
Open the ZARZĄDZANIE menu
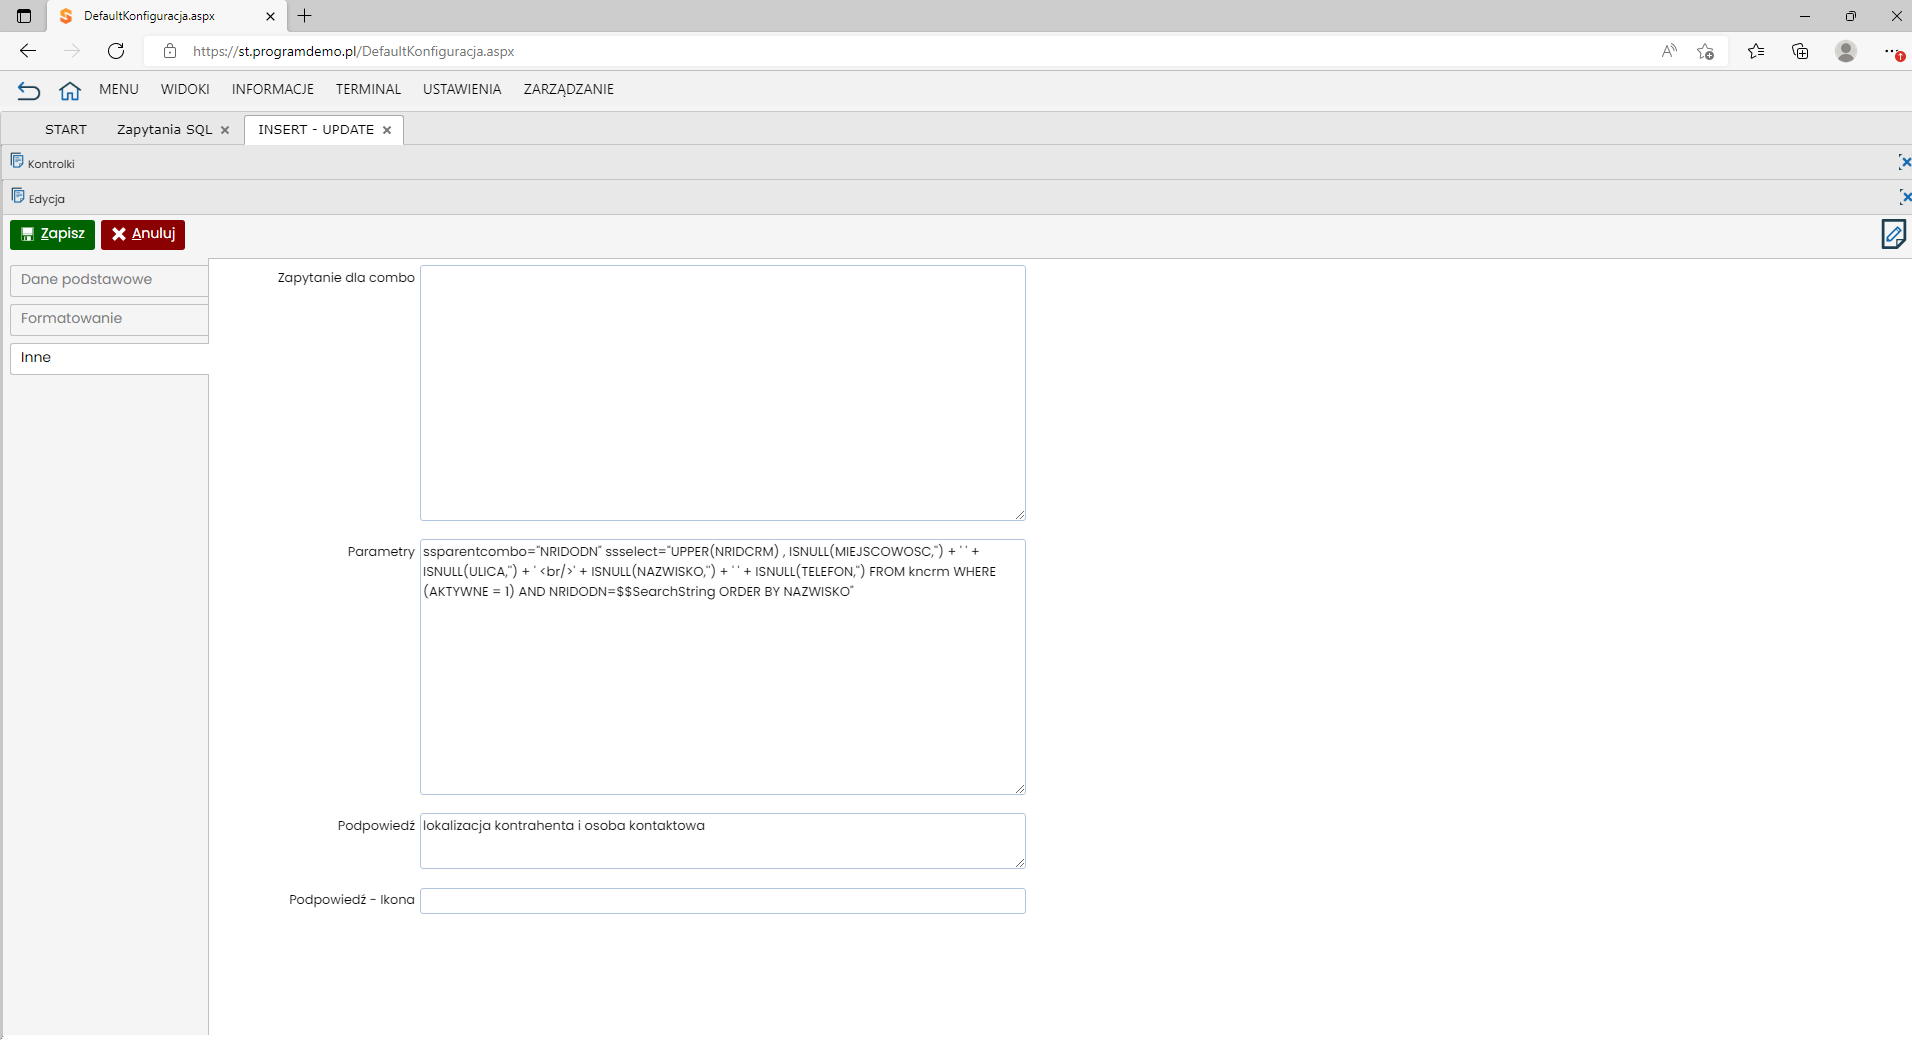pos(569,89)
